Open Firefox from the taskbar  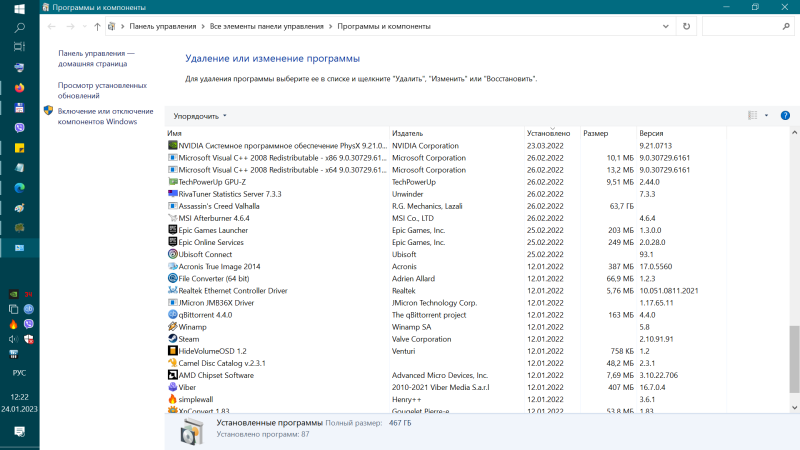click(19, 88)
